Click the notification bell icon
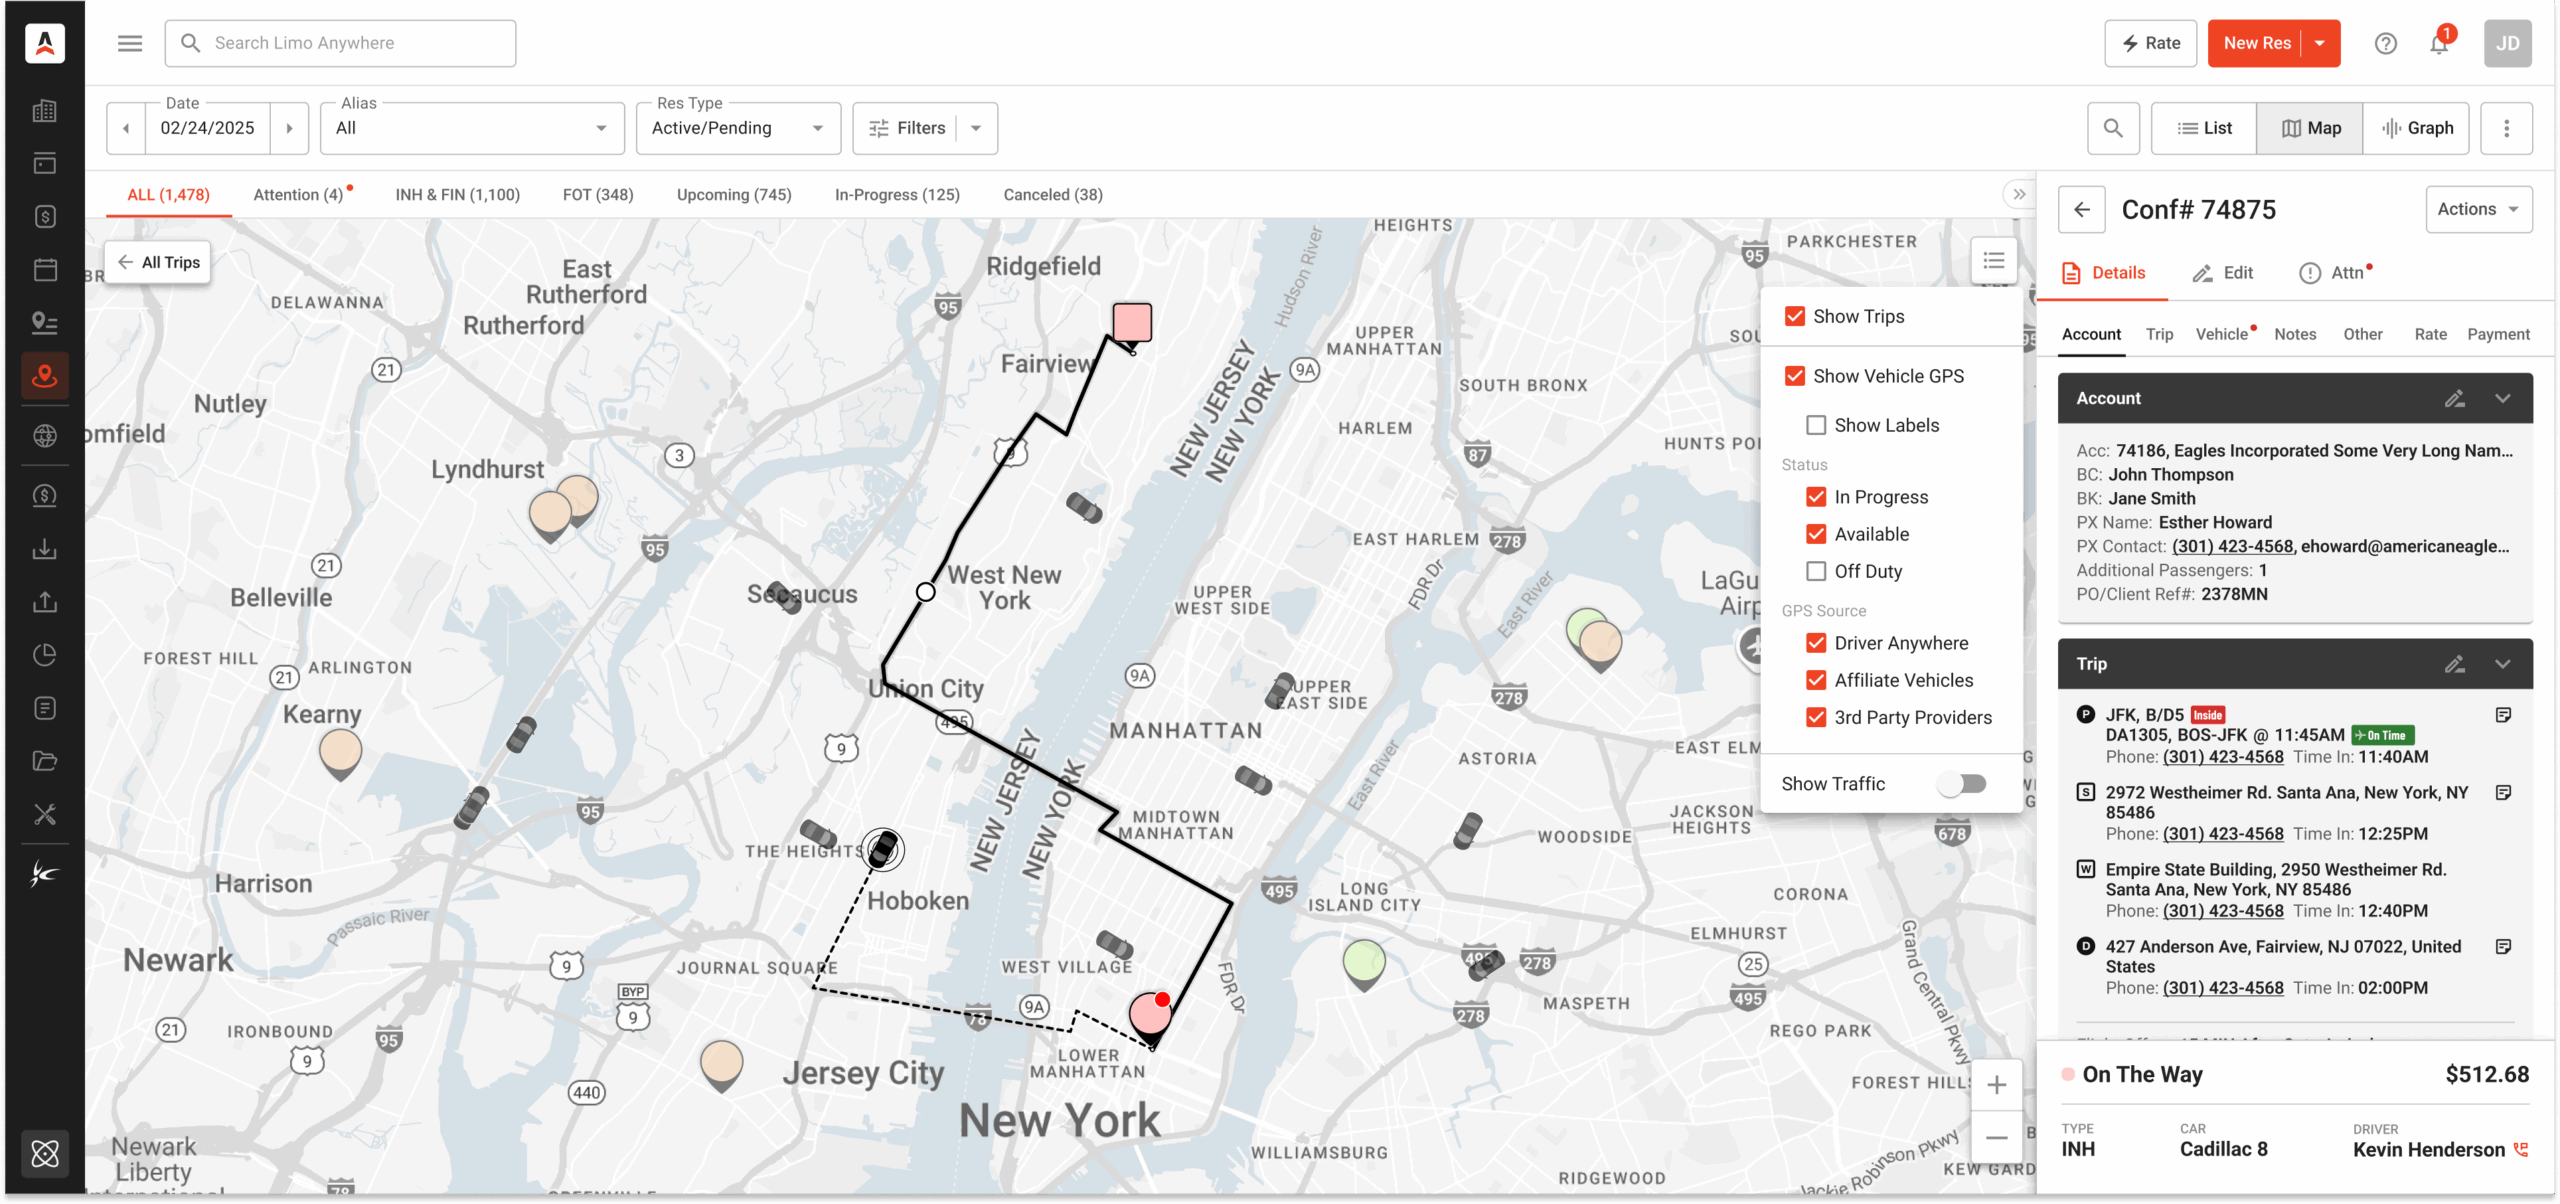2560x1204 pixels. click(2438, 44)
